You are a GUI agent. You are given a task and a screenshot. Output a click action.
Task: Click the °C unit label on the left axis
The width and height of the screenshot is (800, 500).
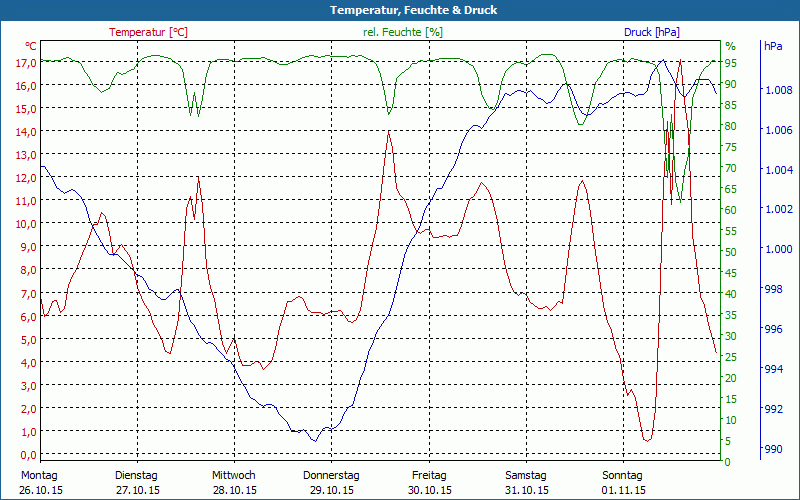coord(31,46)
